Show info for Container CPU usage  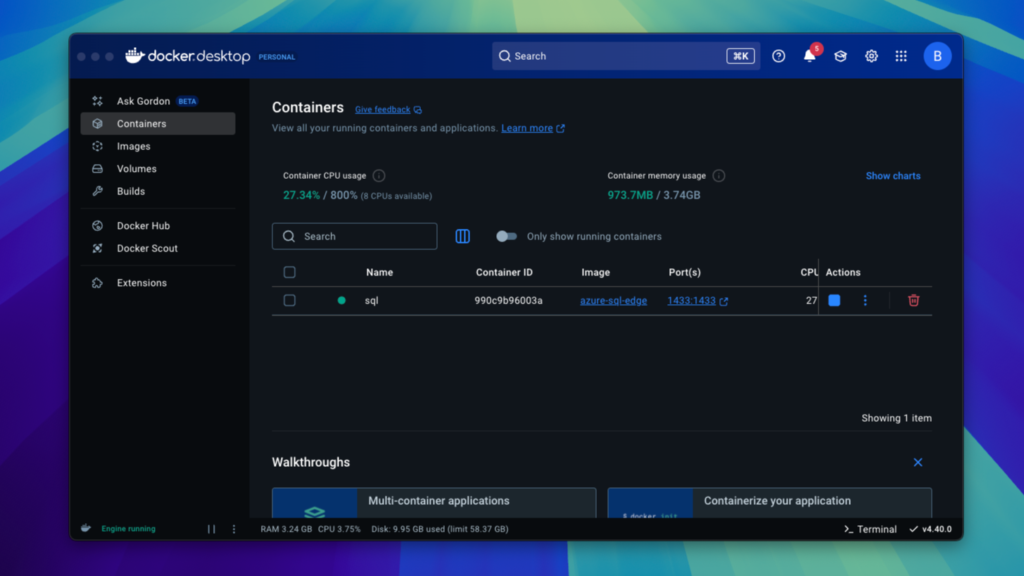click(379, 176)
